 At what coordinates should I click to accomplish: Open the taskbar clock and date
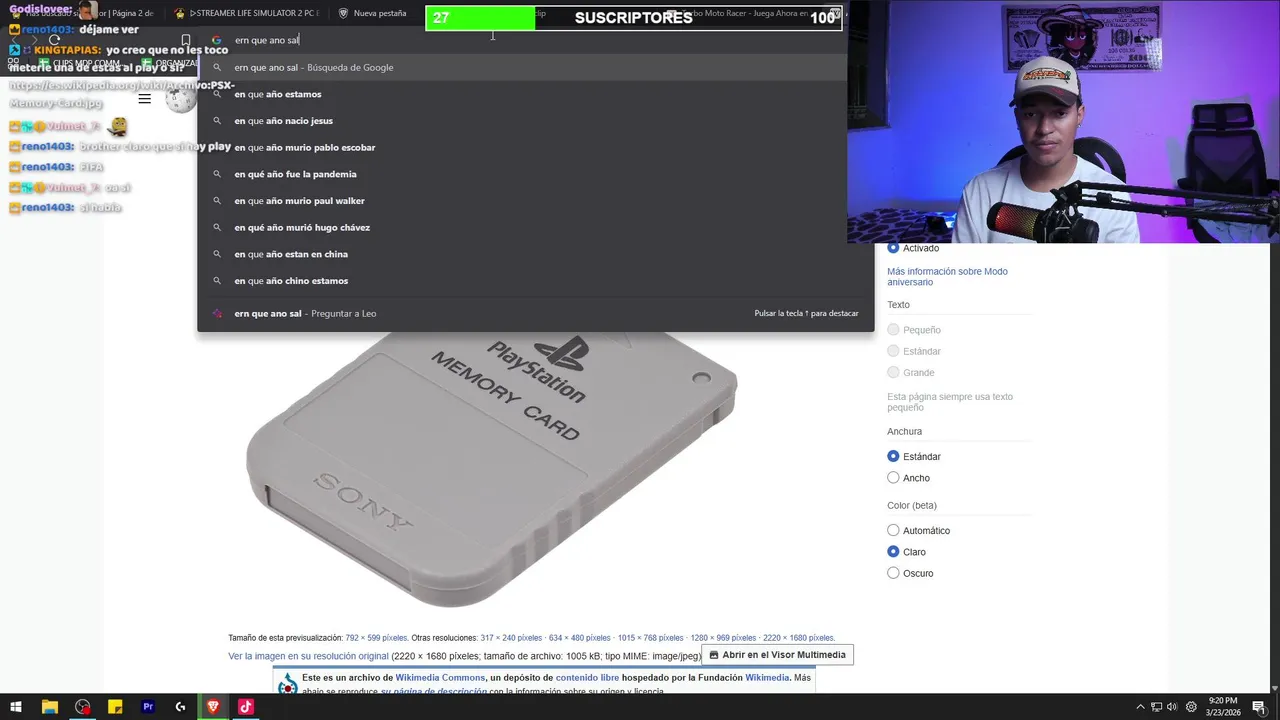coord(1223,707)
